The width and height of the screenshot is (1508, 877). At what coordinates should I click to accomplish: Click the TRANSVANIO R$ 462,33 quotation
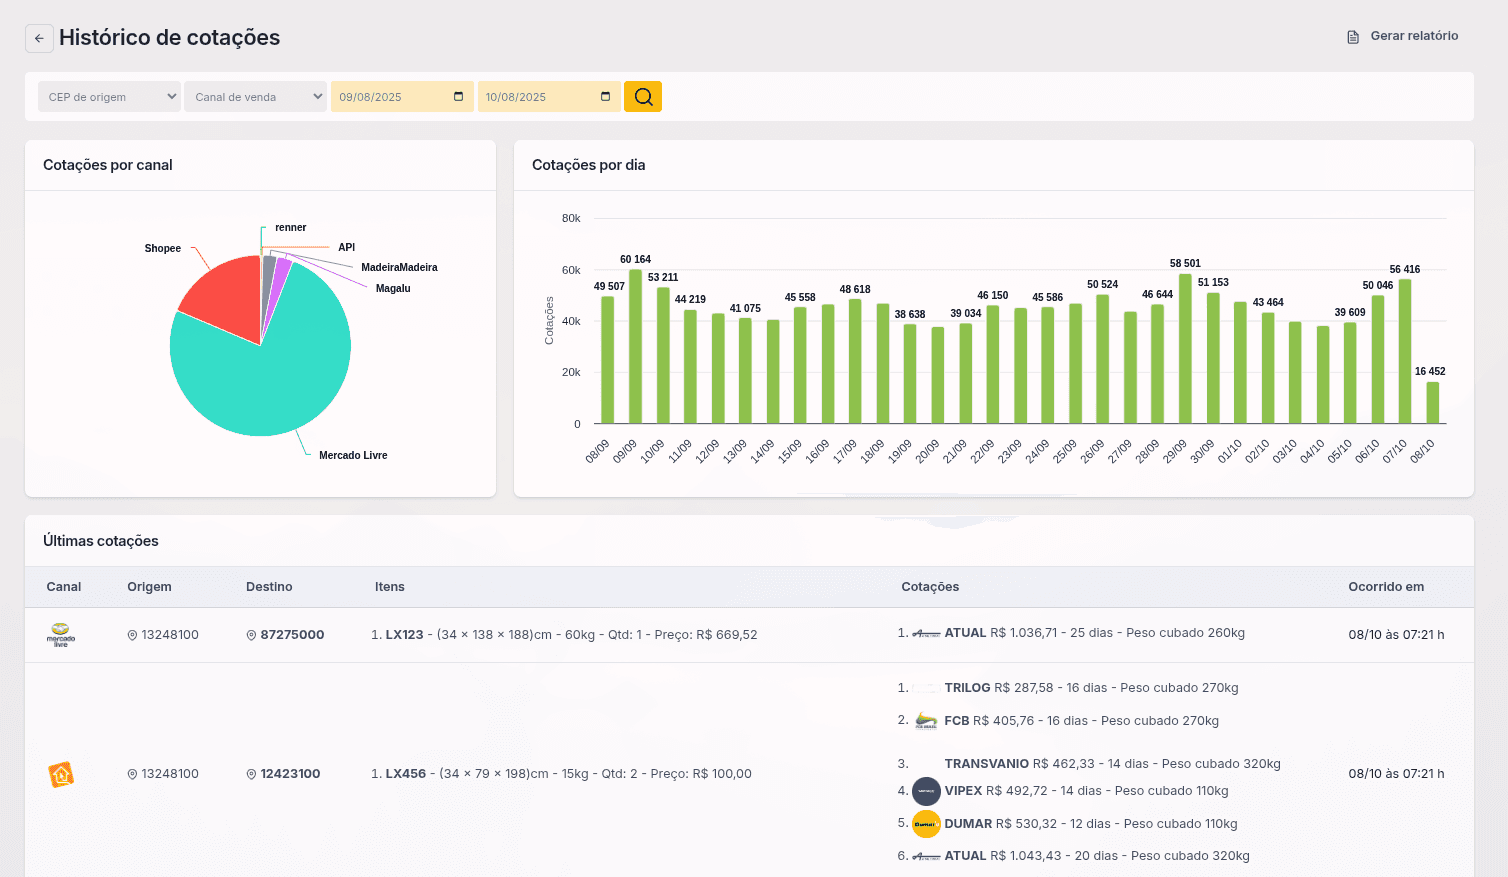pyautogui.click(x=1112, y=764)
